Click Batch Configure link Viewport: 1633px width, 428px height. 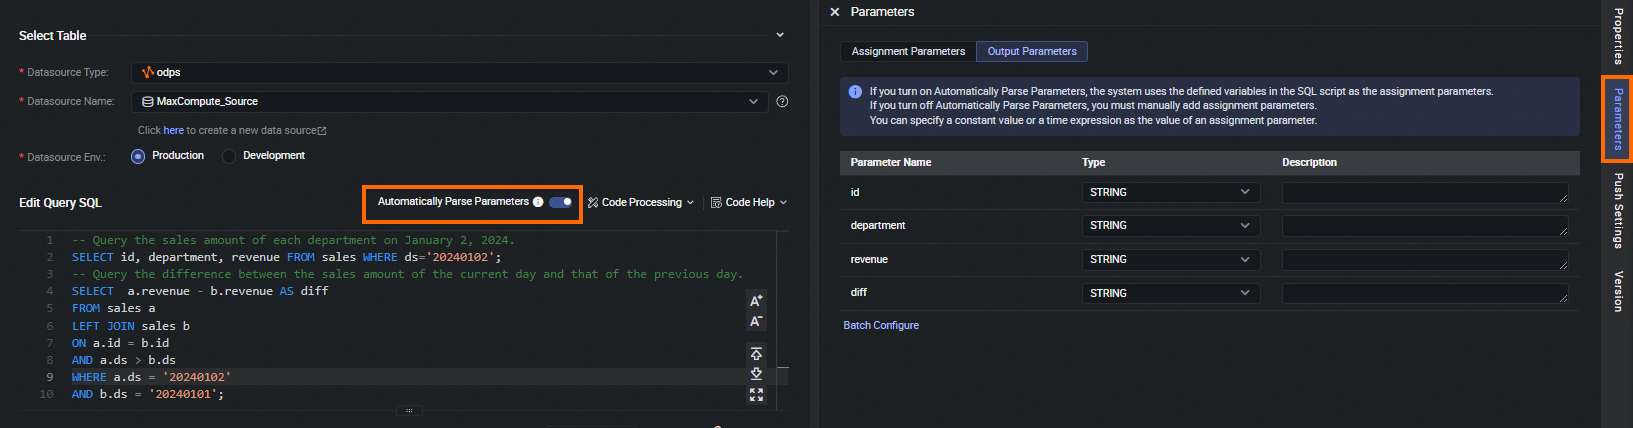[x=881, y=325]
